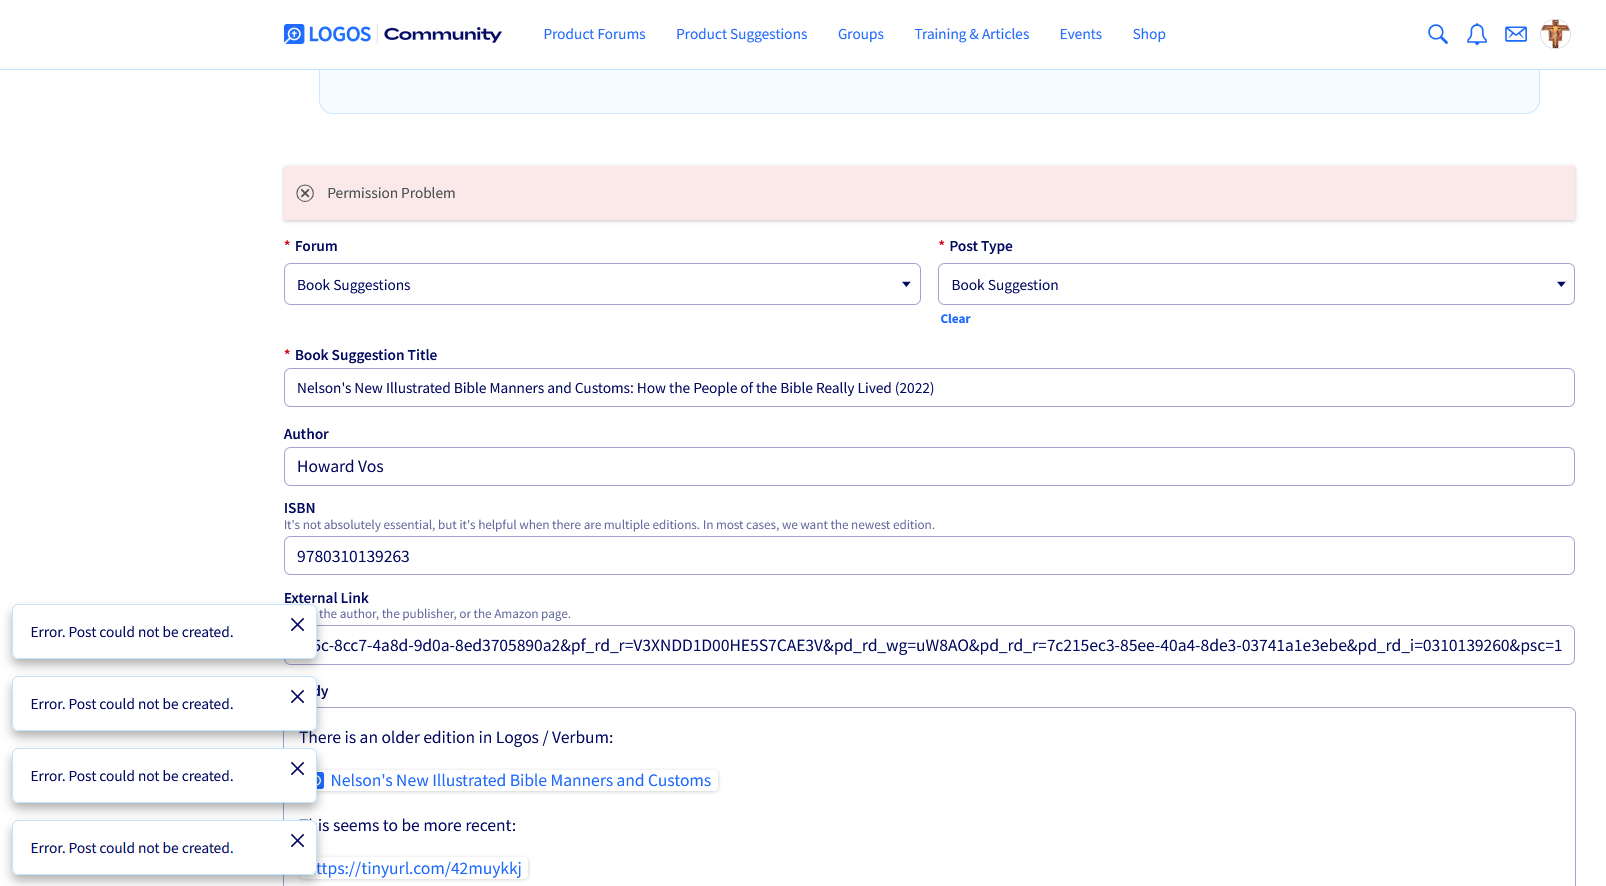
Task: Dismiss the first post error toast
Action: [x=297, y=625]
